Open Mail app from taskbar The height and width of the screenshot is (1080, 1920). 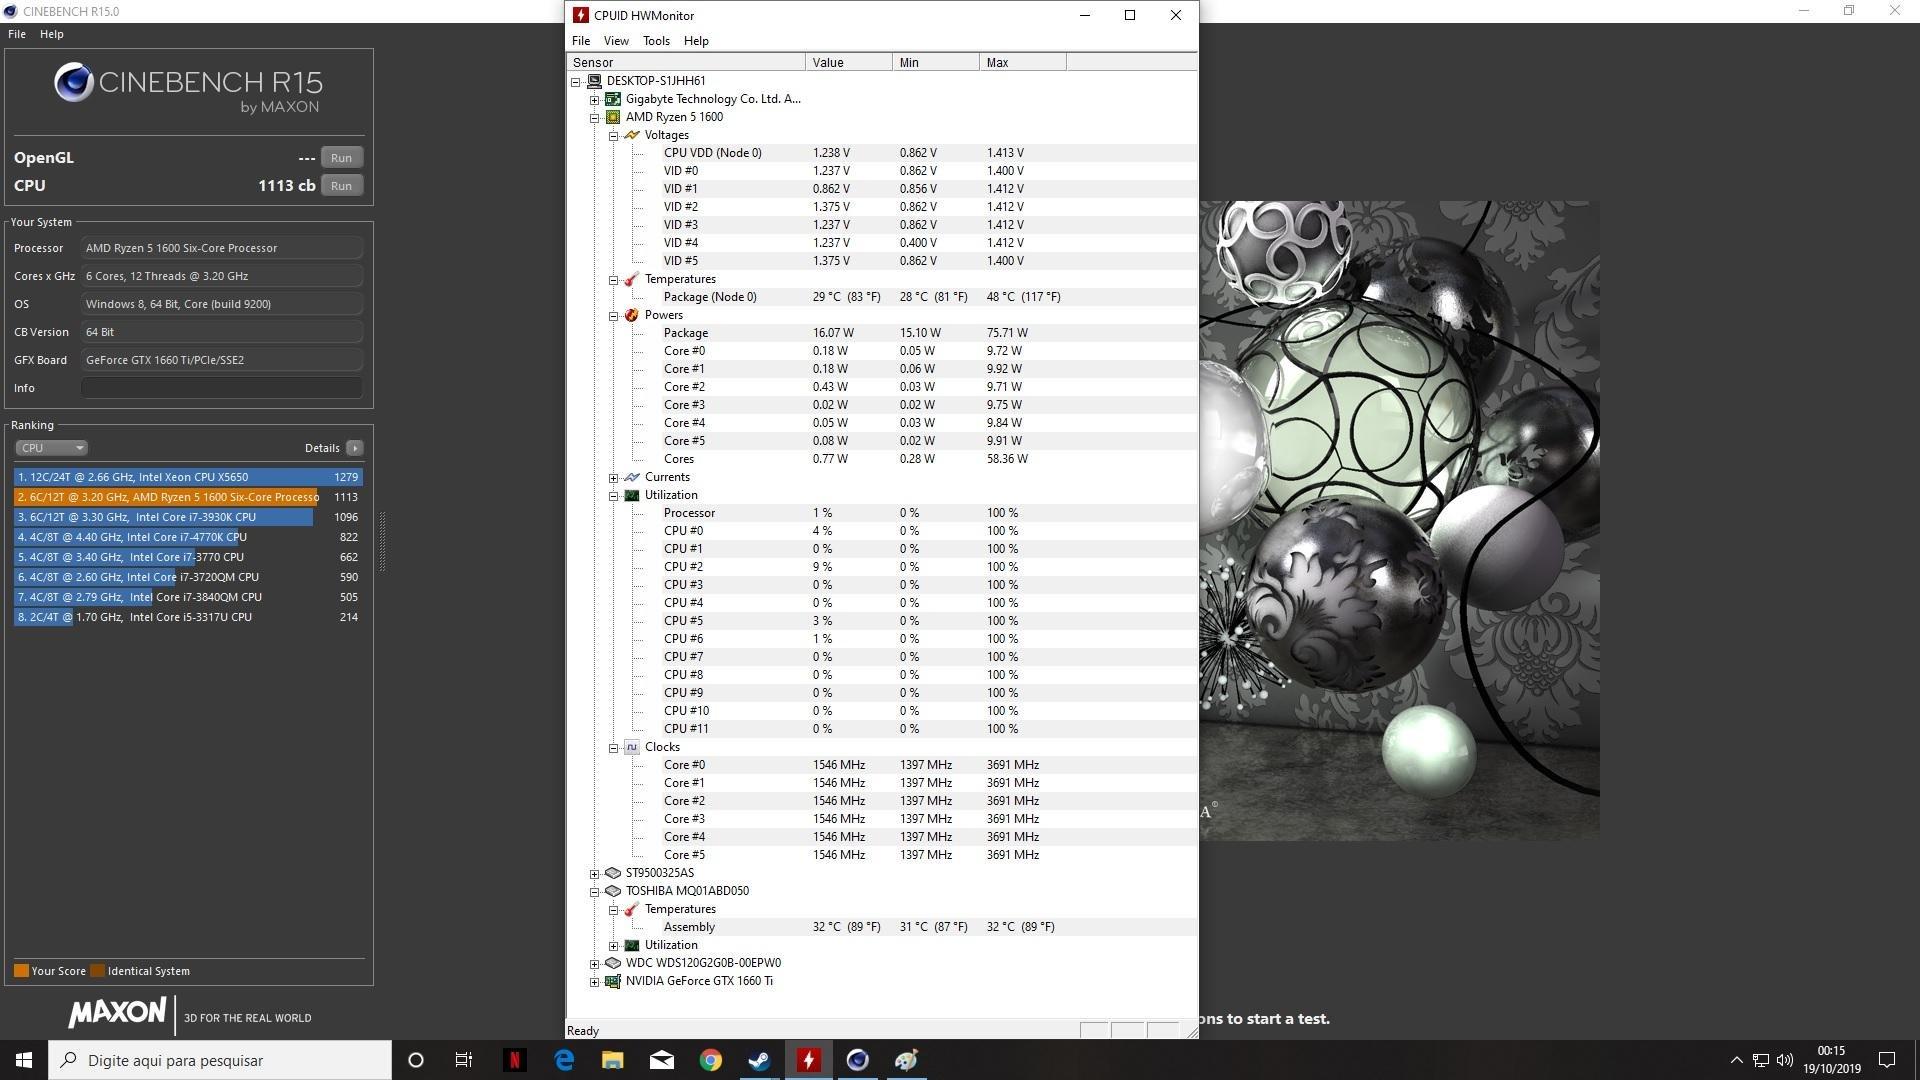click(661, 1060)
